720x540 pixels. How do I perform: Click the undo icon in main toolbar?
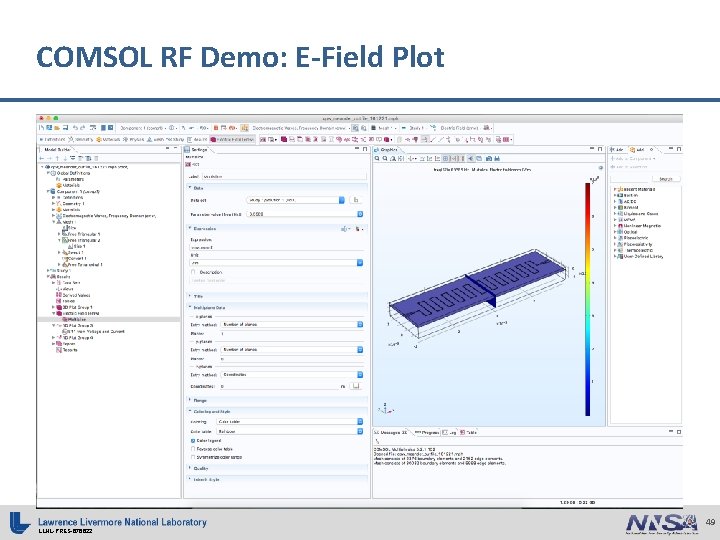76,128
